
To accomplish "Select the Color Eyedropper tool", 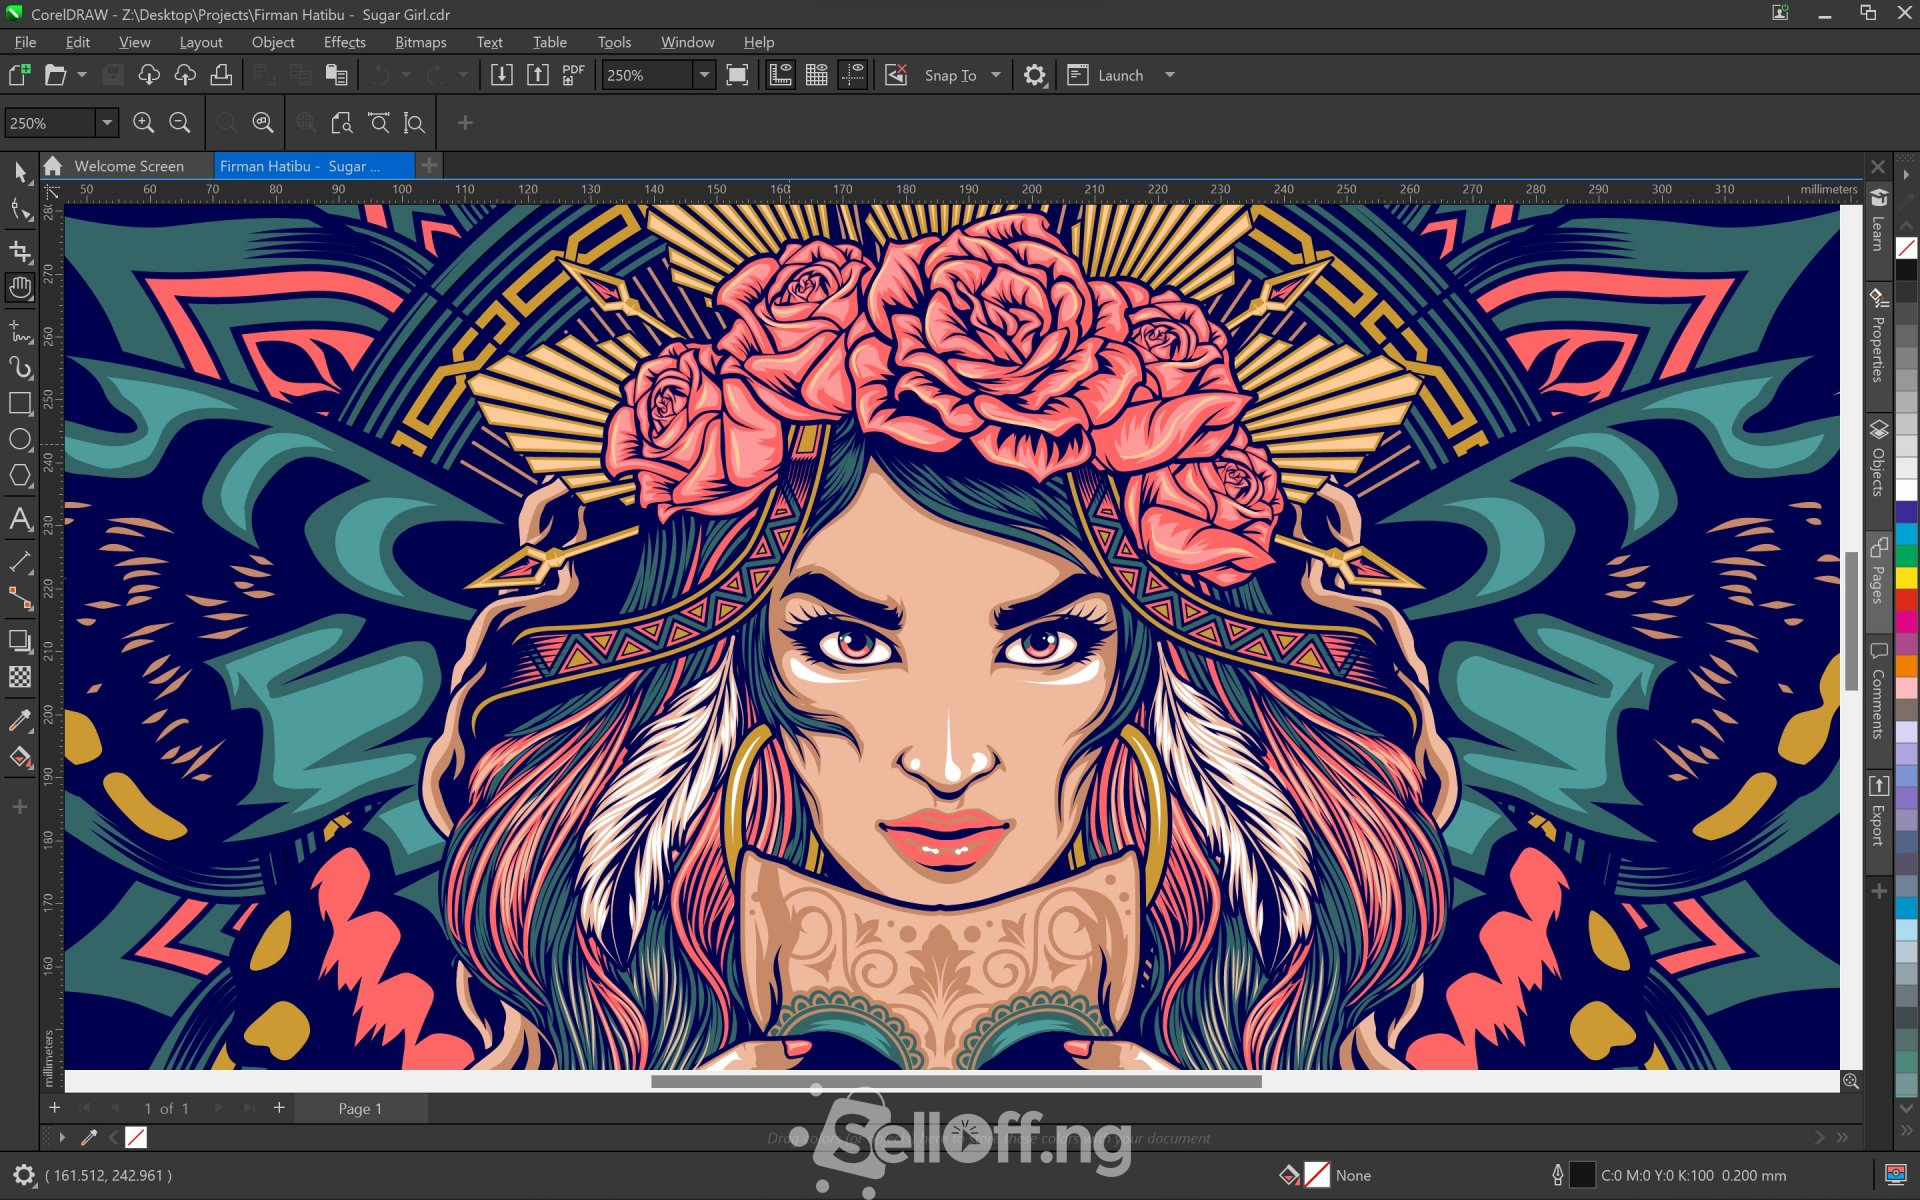I will point(20,720).
